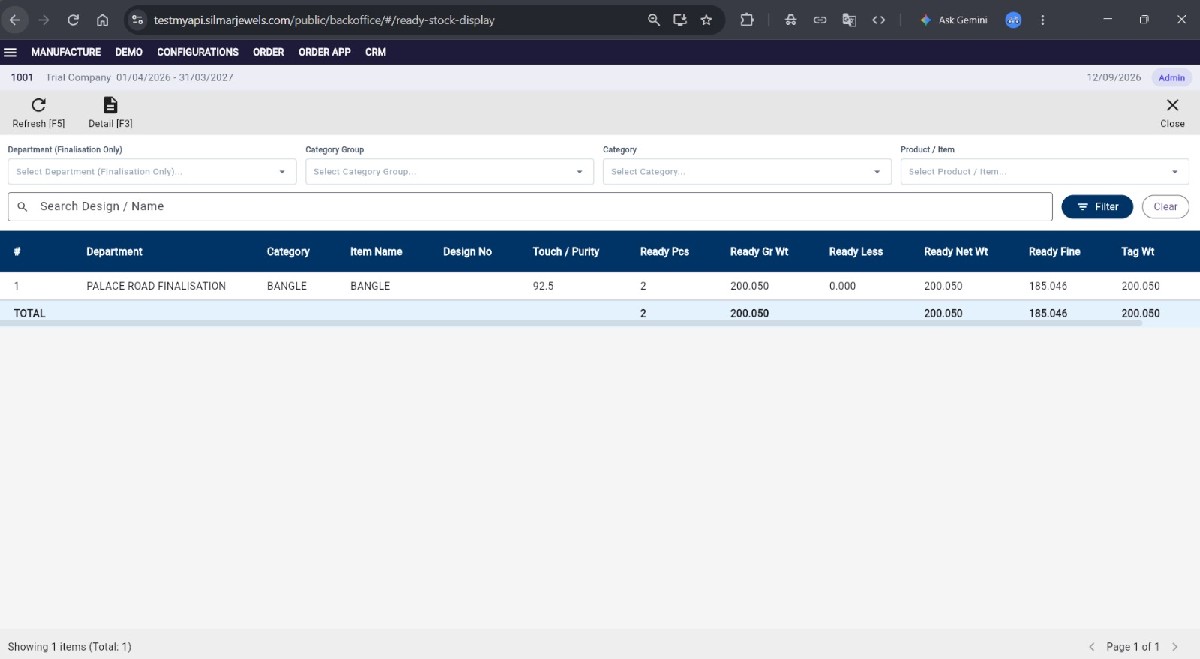Image resolution: width=1200 pixels, height=659 pixels.
Task: Open the Select Category dropdown
Action: (x=746, y=172)
